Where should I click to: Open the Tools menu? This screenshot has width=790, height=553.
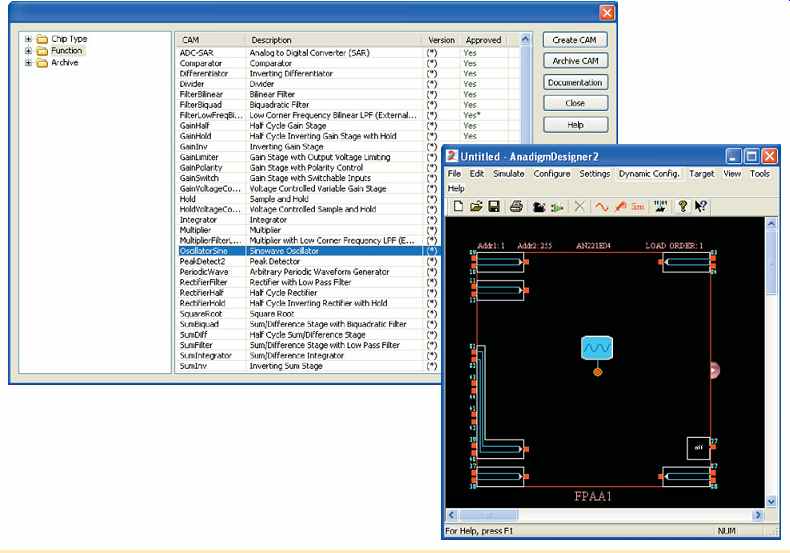(x=760, y=173)
